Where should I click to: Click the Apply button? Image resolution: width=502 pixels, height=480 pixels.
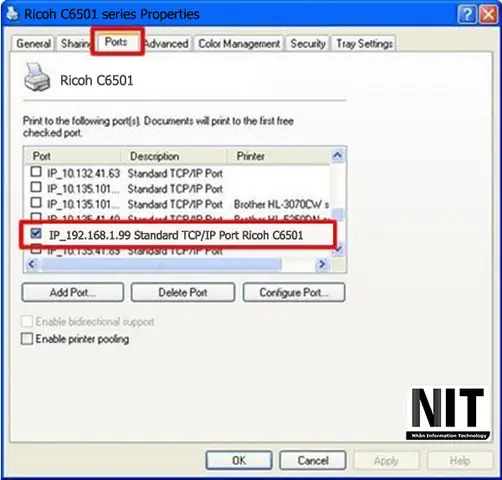pos(386,461)
